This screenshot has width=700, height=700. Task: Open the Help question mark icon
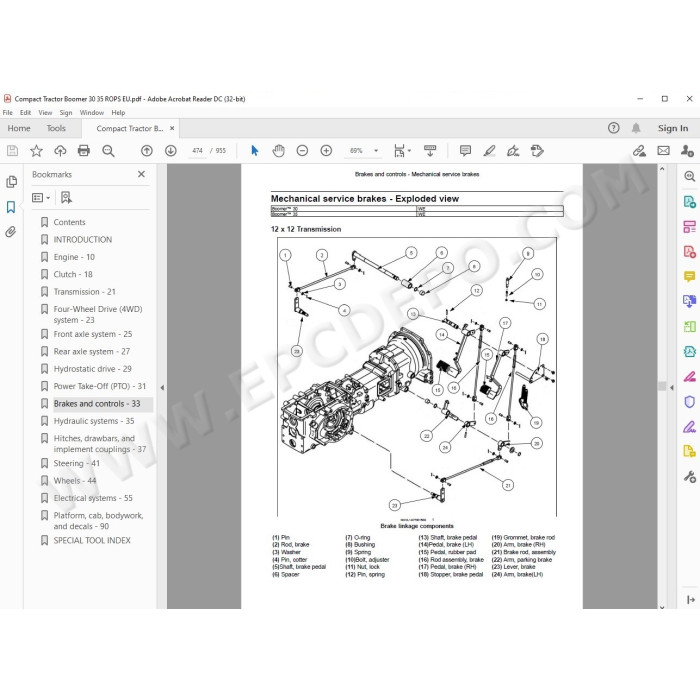[x=613, y=128]
